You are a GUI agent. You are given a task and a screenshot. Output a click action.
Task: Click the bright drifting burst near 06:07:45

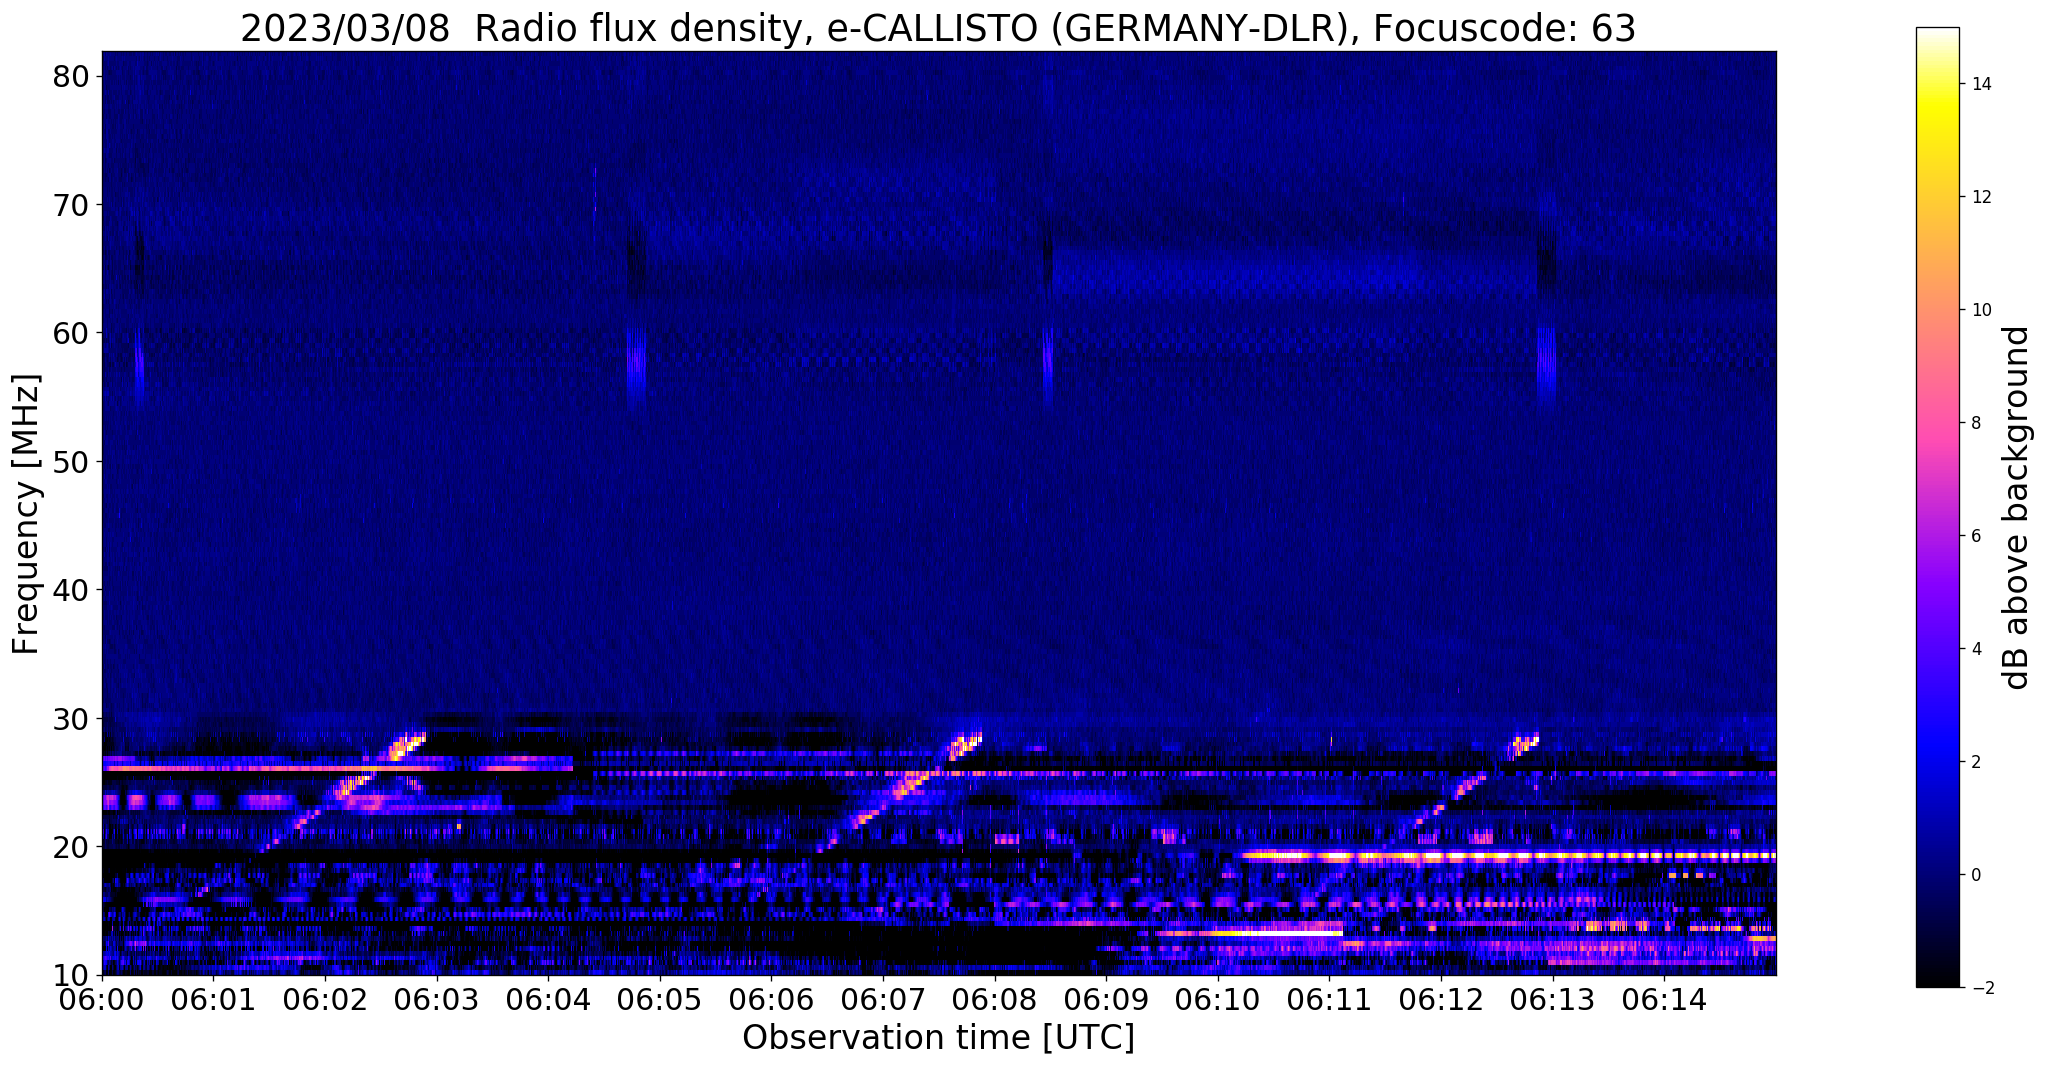965,746
